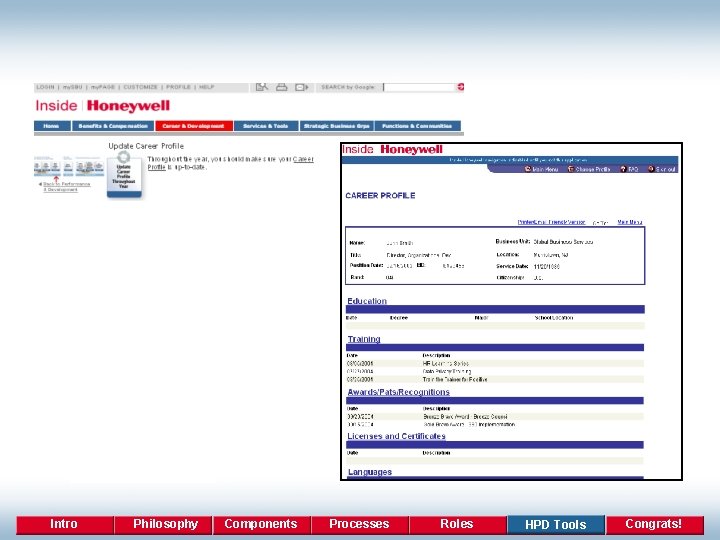
Task: Click the Languages section heading
Action: (370, 472)
